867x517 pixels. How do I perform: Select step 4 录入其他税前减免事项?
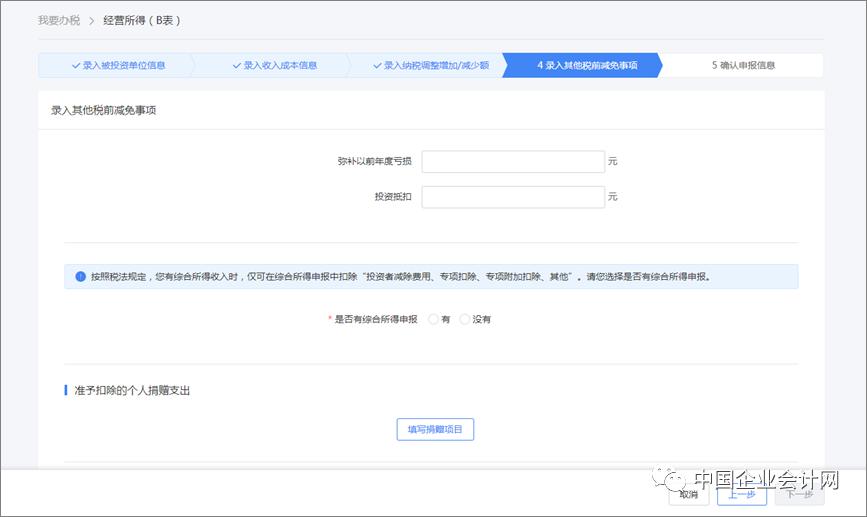click(582, 65)
